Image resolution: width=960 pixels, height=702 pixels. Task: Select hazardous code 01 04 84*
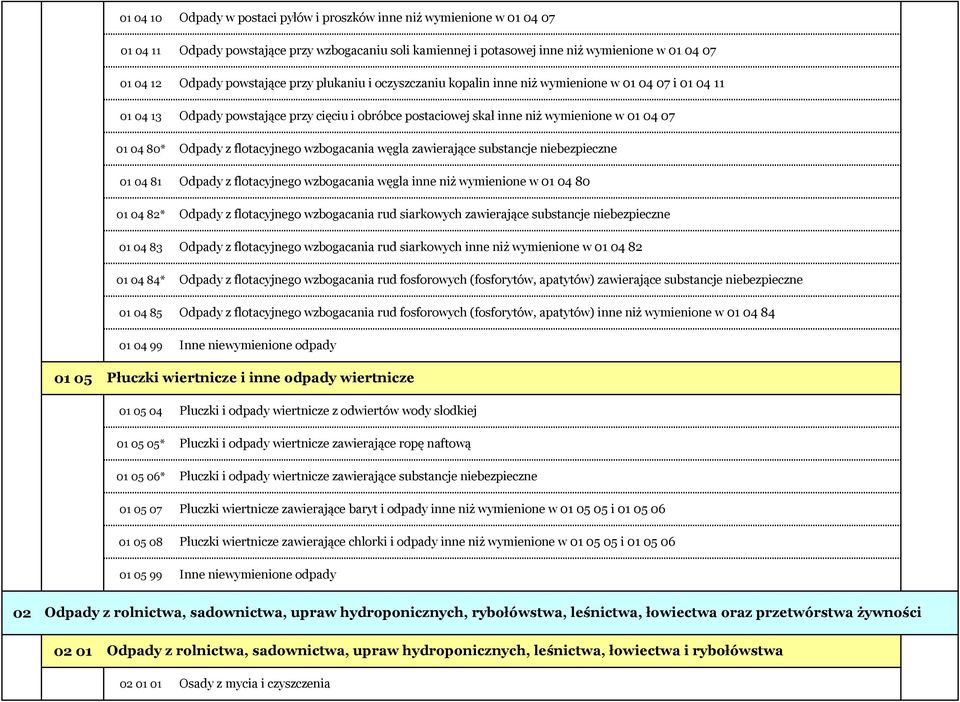[141, 280]
